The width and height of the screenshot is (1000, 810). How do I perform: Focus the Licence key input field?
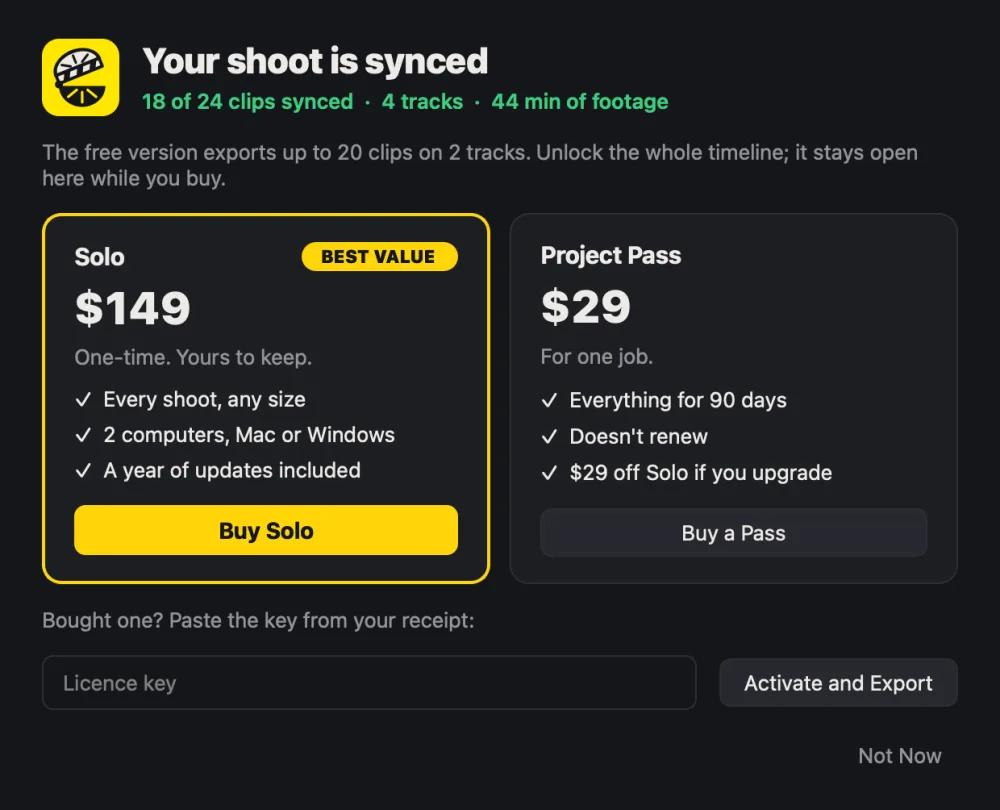[369, 682]
